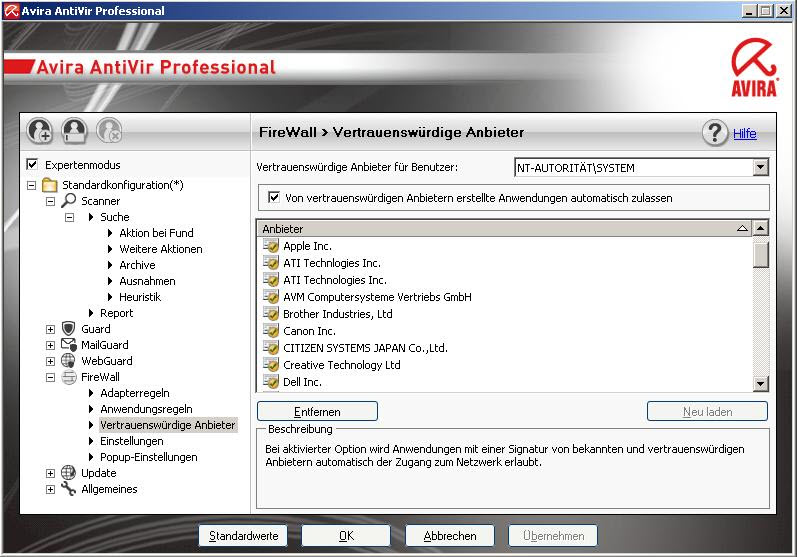Click icon next to Brother Industries, Ltd
The height and width of the screenshot is (557, 797).
point(271,314)
